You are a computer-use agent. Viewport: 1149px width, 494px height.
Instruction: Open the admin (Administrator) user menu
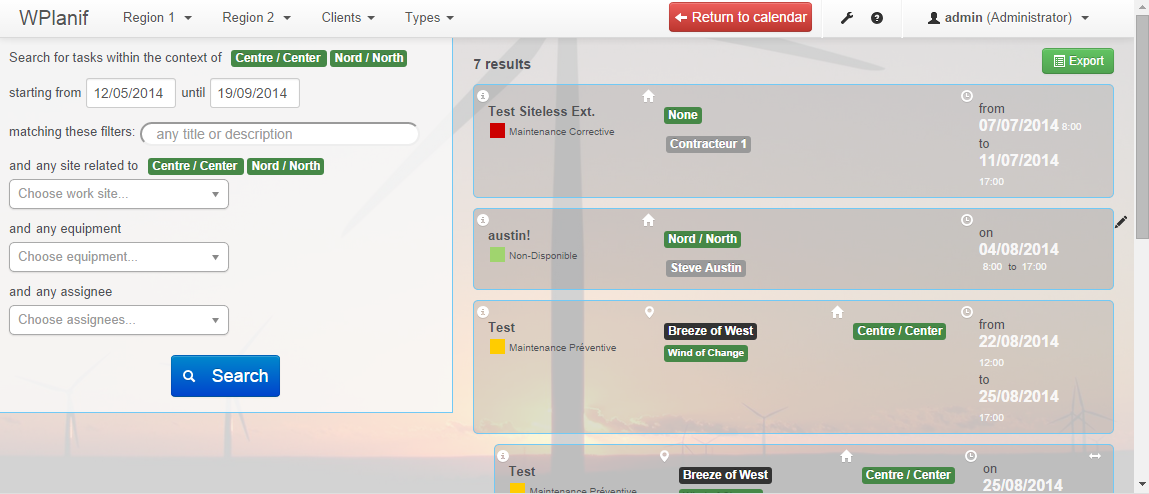point(1008,18)
